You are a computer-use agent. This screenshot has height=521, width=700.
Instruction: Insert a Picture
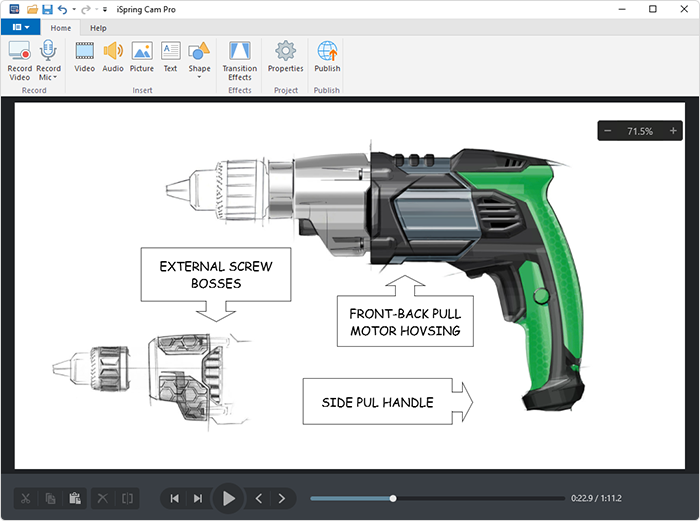(142, 56)
